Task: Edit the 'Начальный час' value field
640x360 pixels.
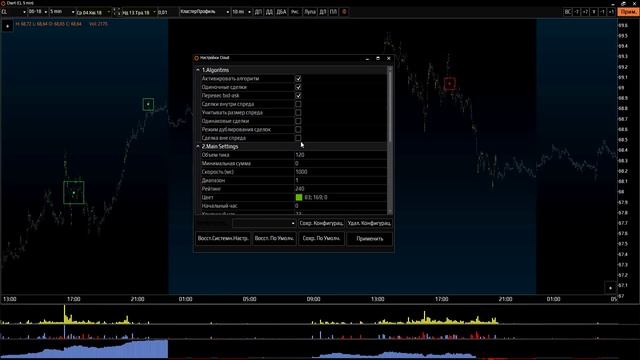Action: 340,206
